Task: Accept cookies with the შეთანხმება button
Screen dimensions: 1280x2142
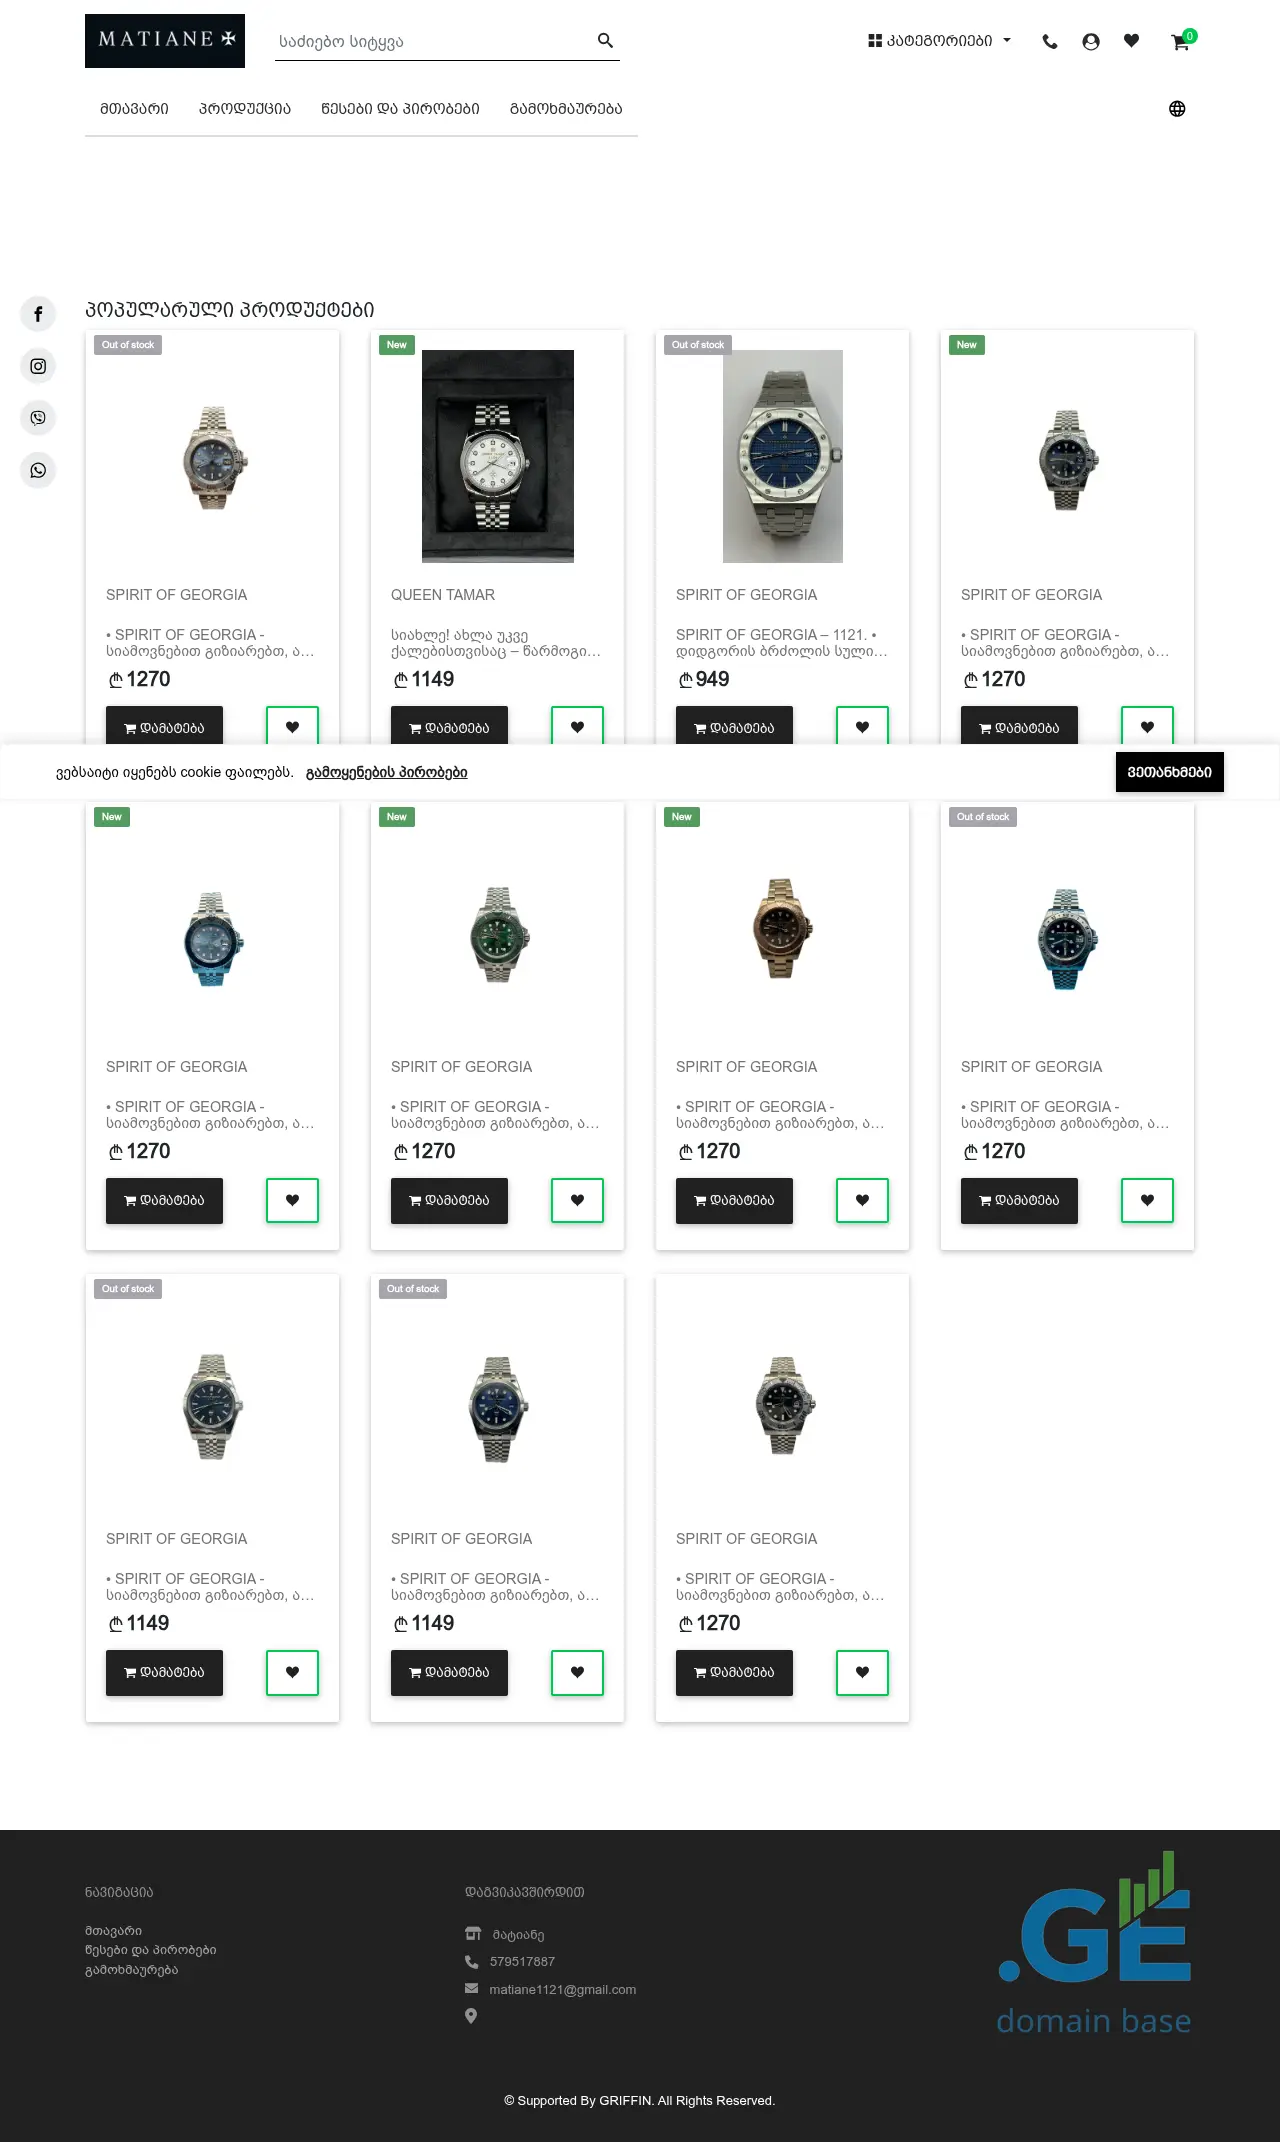Action: [x=1169, y=772]
